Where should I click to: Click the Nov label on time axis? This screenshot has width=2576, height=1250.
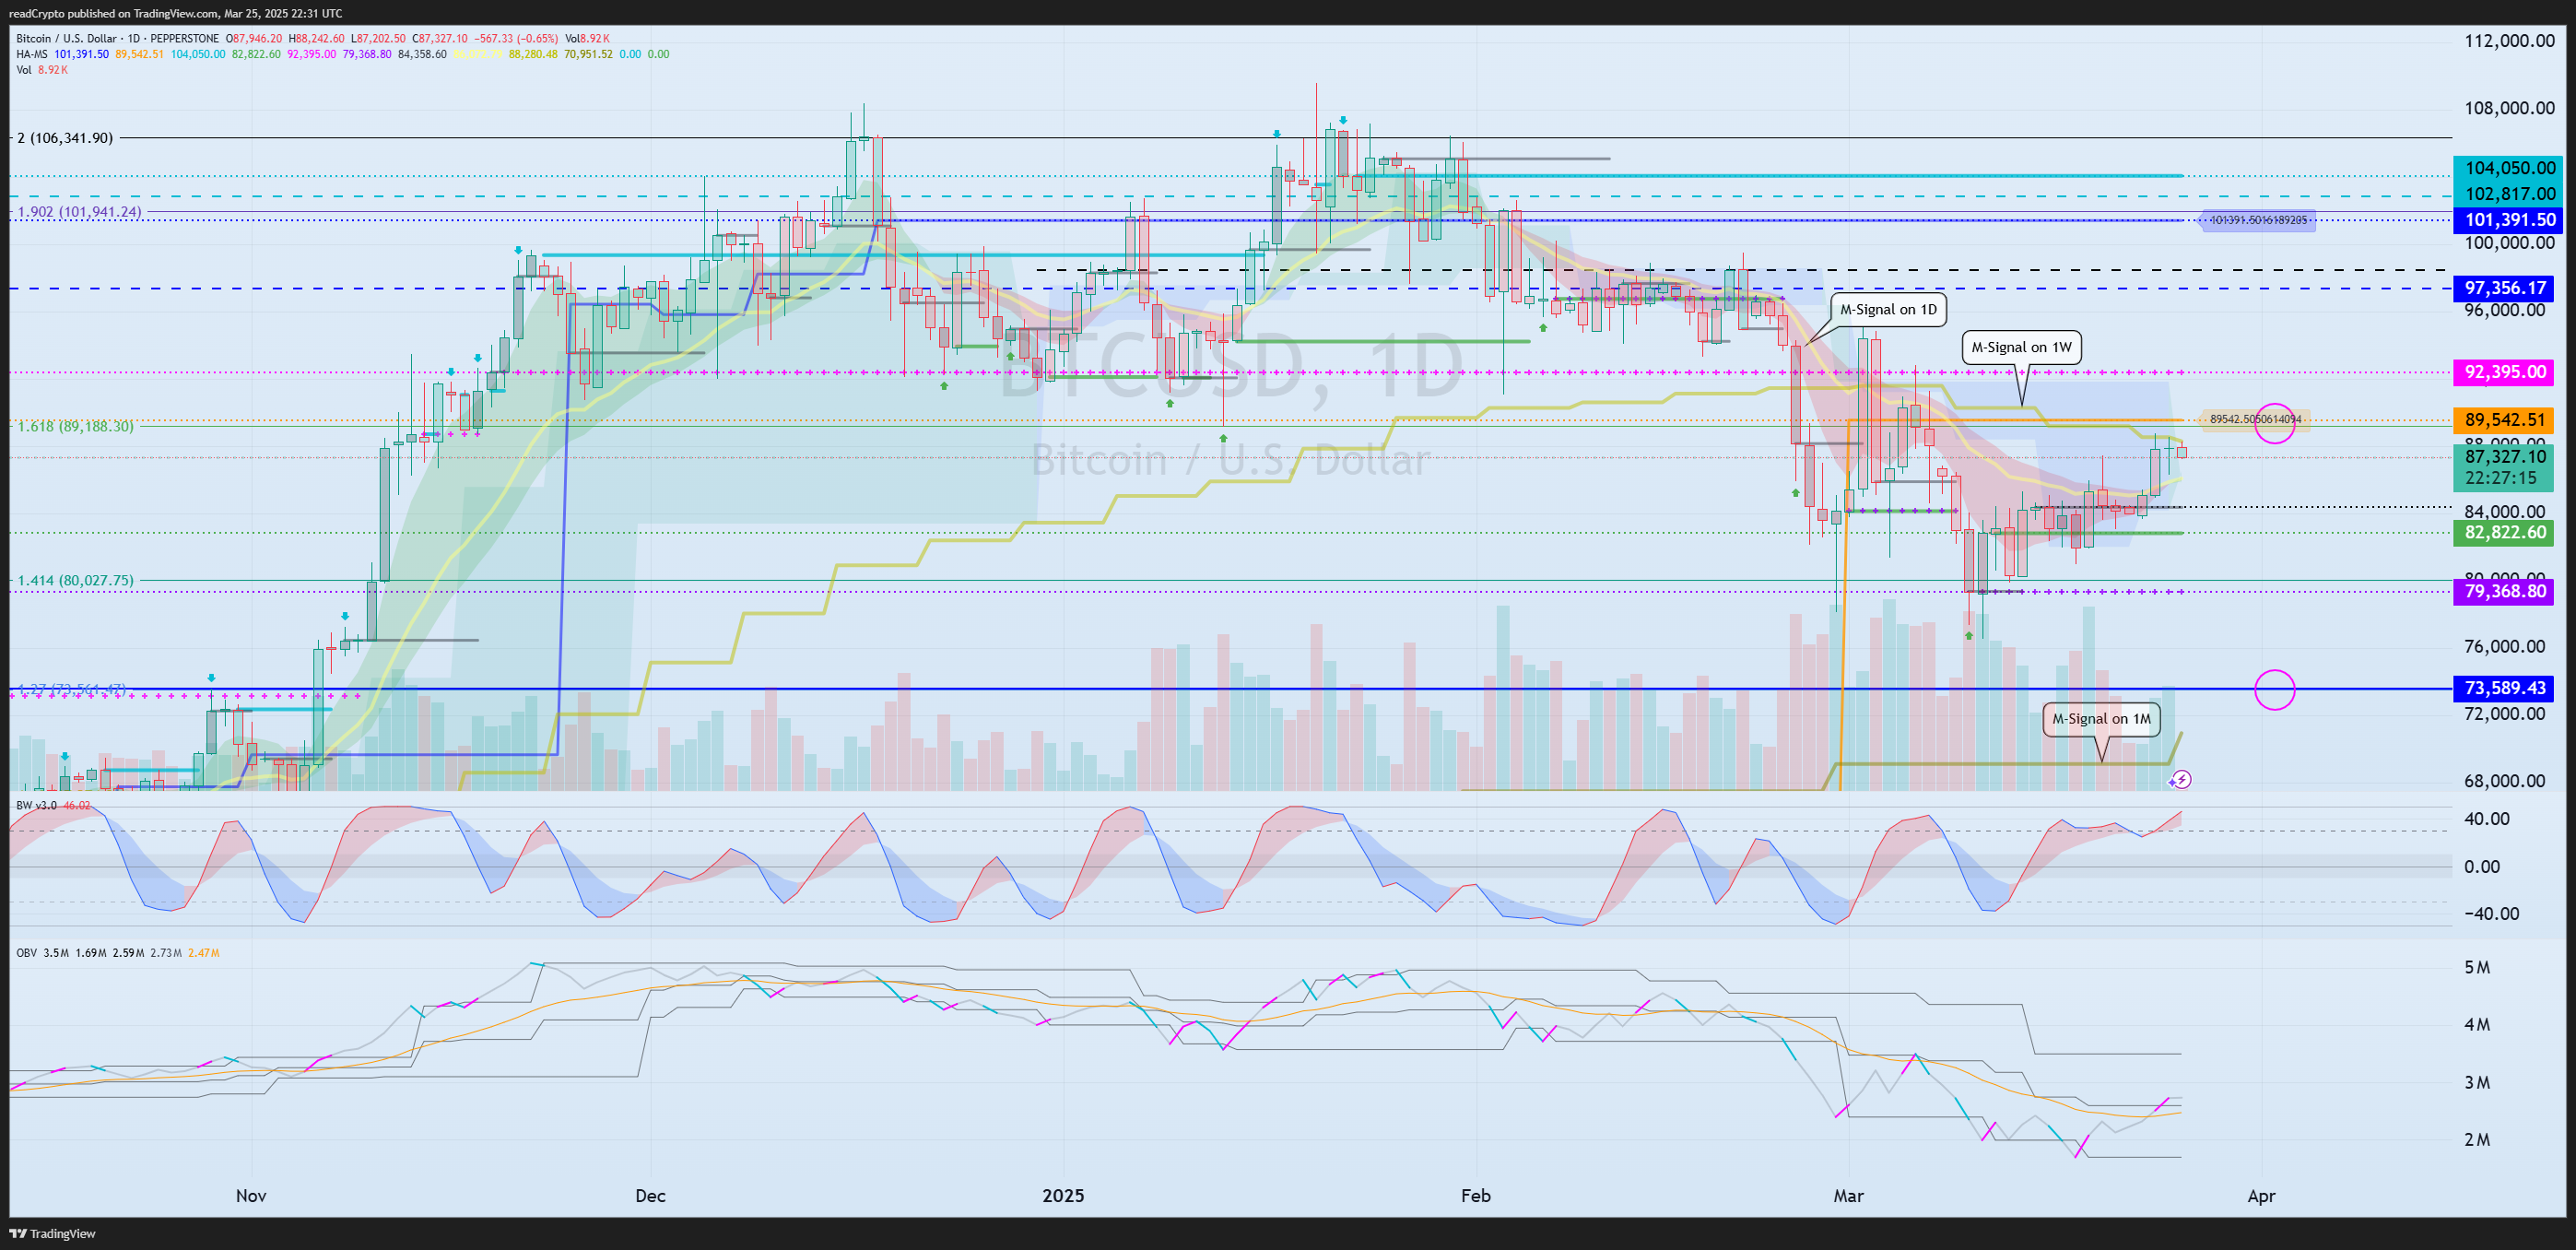click(x=251, y=1196)
